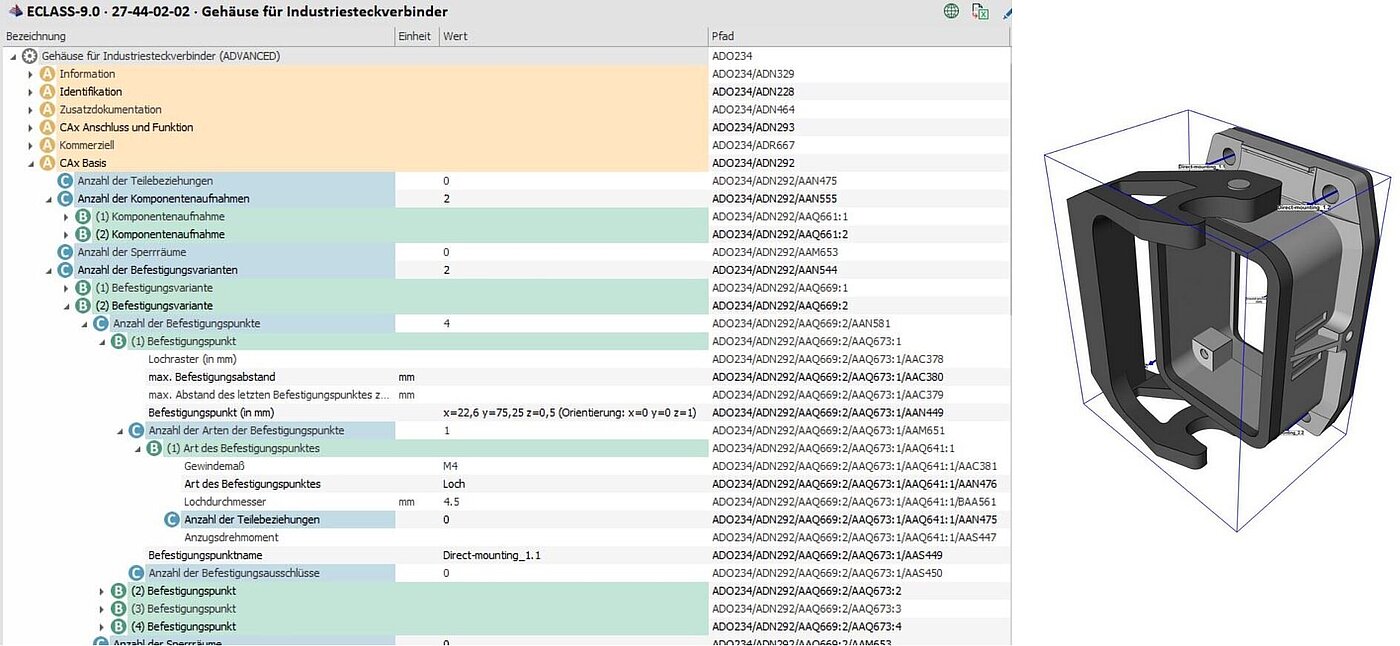Click the ECLASS logo icon in title

(14, 12)
